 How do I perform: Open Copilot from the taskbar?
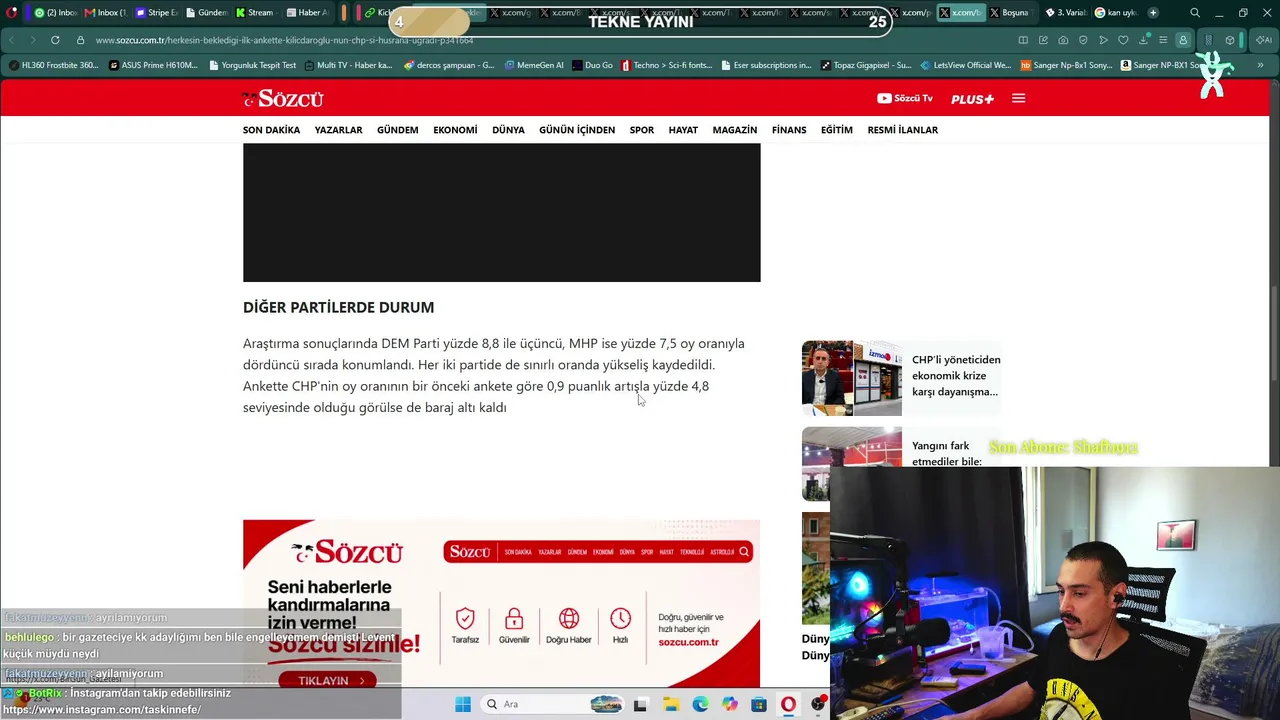(x=730, y=704)
